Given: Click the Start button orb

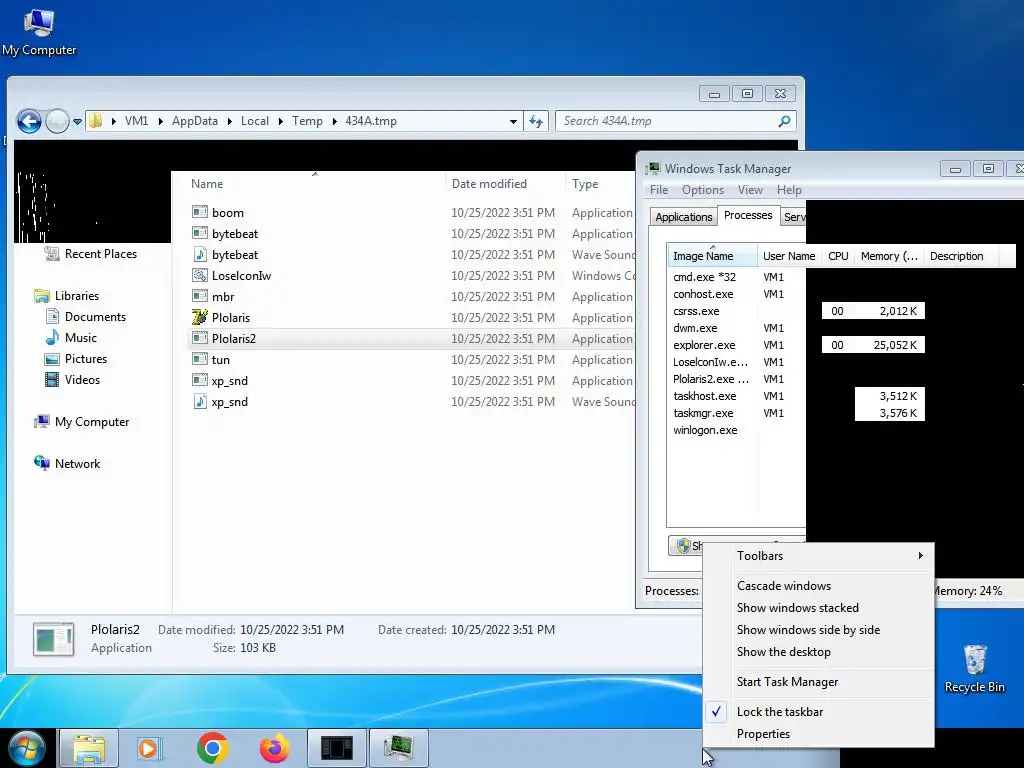Looking at the screenshot, I should [27, 748].
